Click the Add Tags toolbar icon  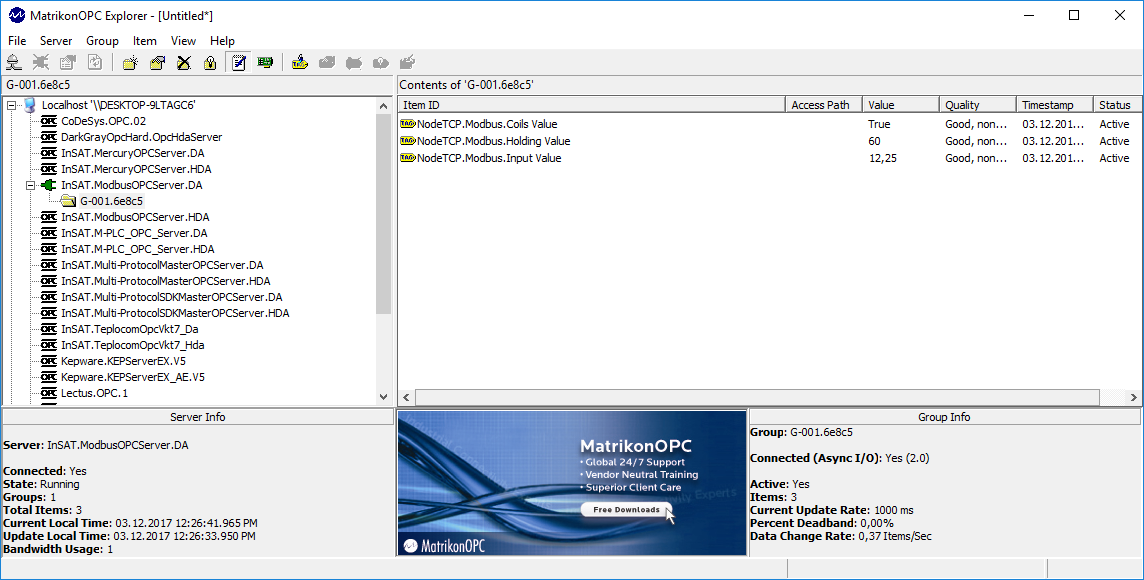tap(299, 63)
